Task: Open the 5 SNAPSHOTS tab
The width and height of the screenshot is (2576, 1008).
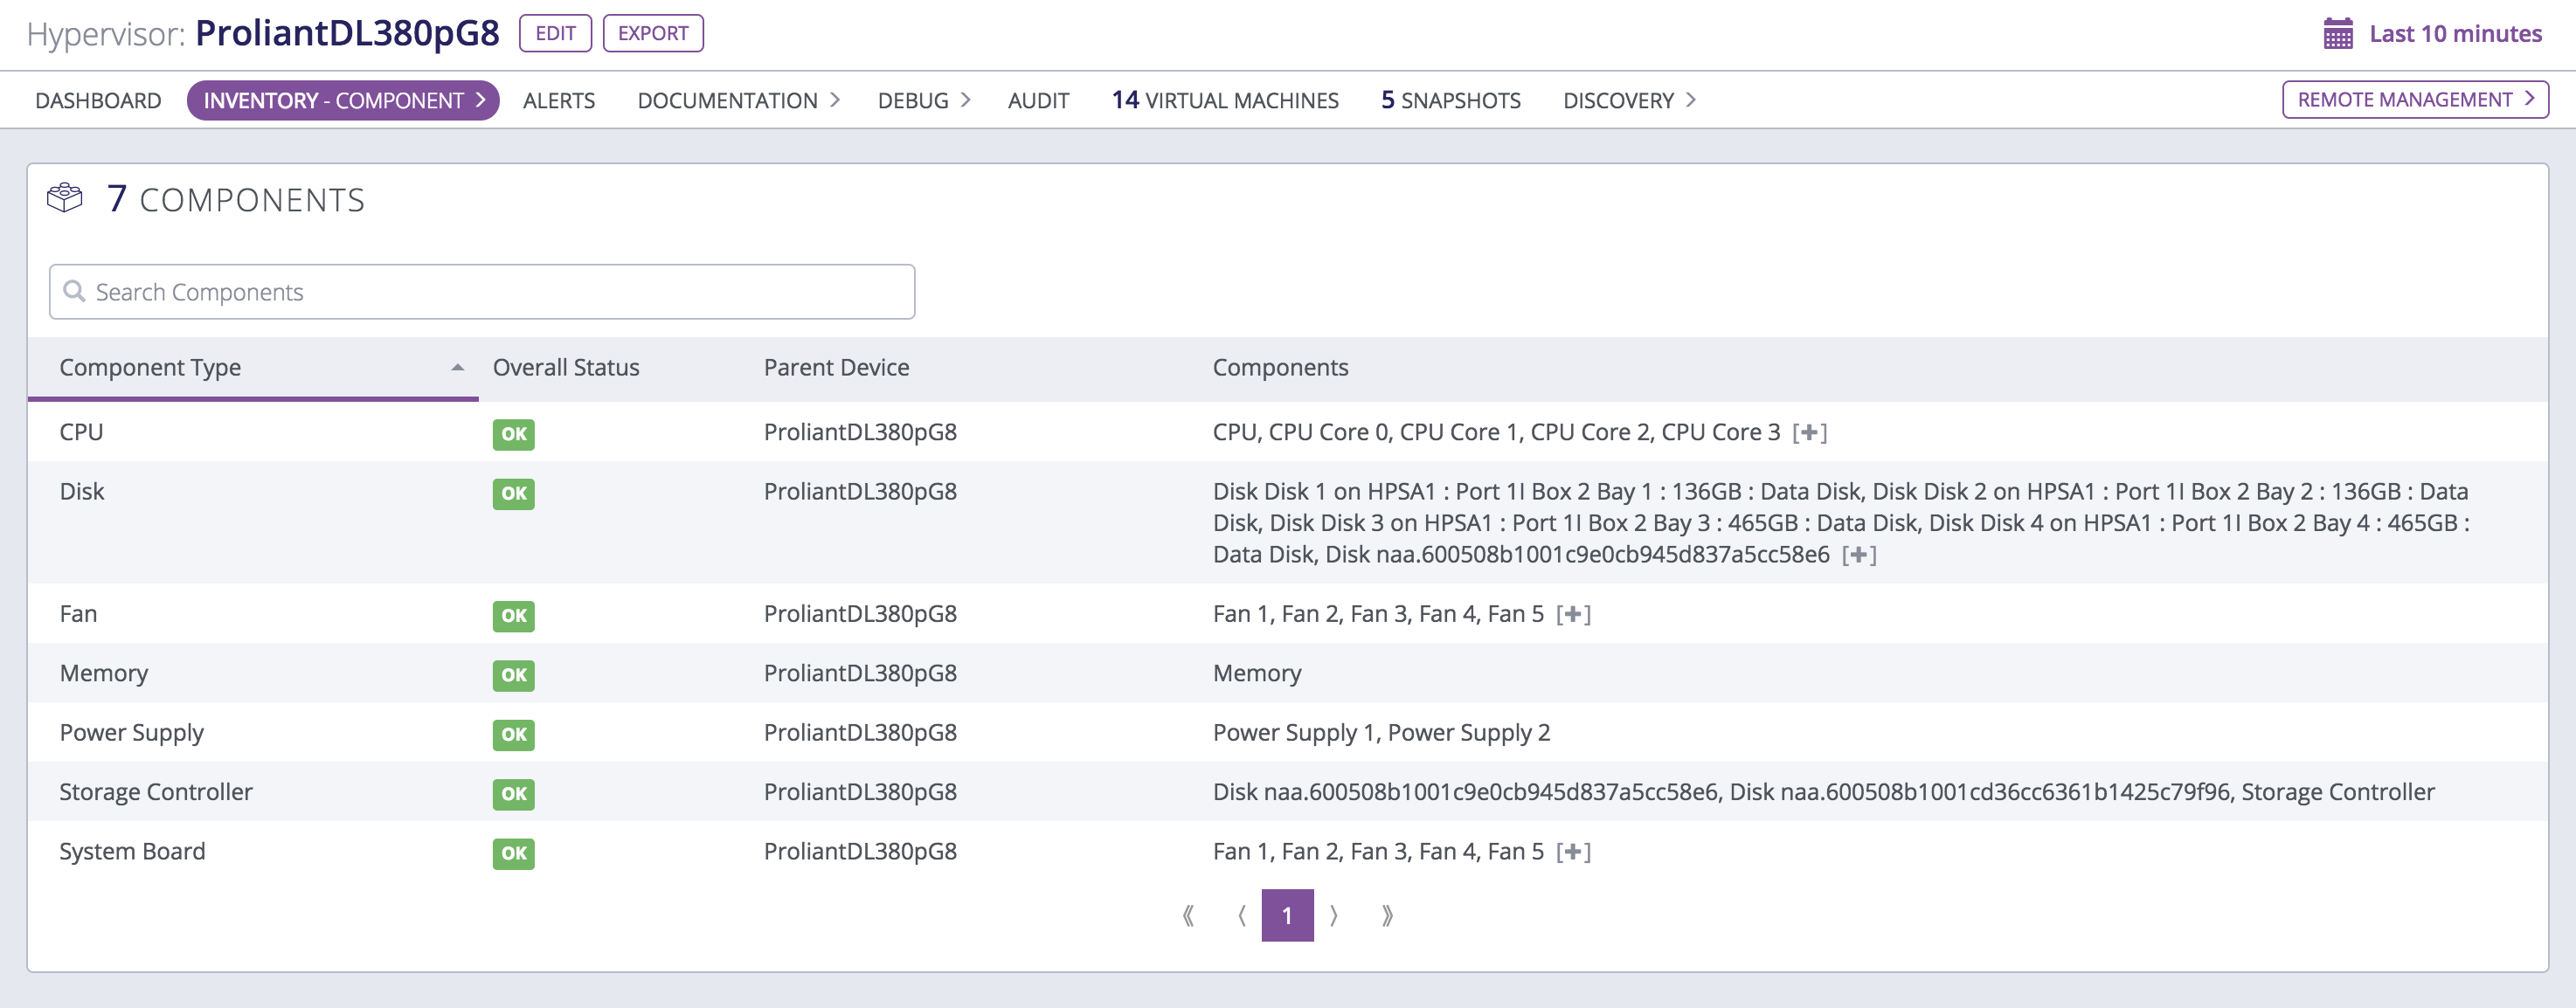Action: pyautogui.click(x=1449, y=100)
